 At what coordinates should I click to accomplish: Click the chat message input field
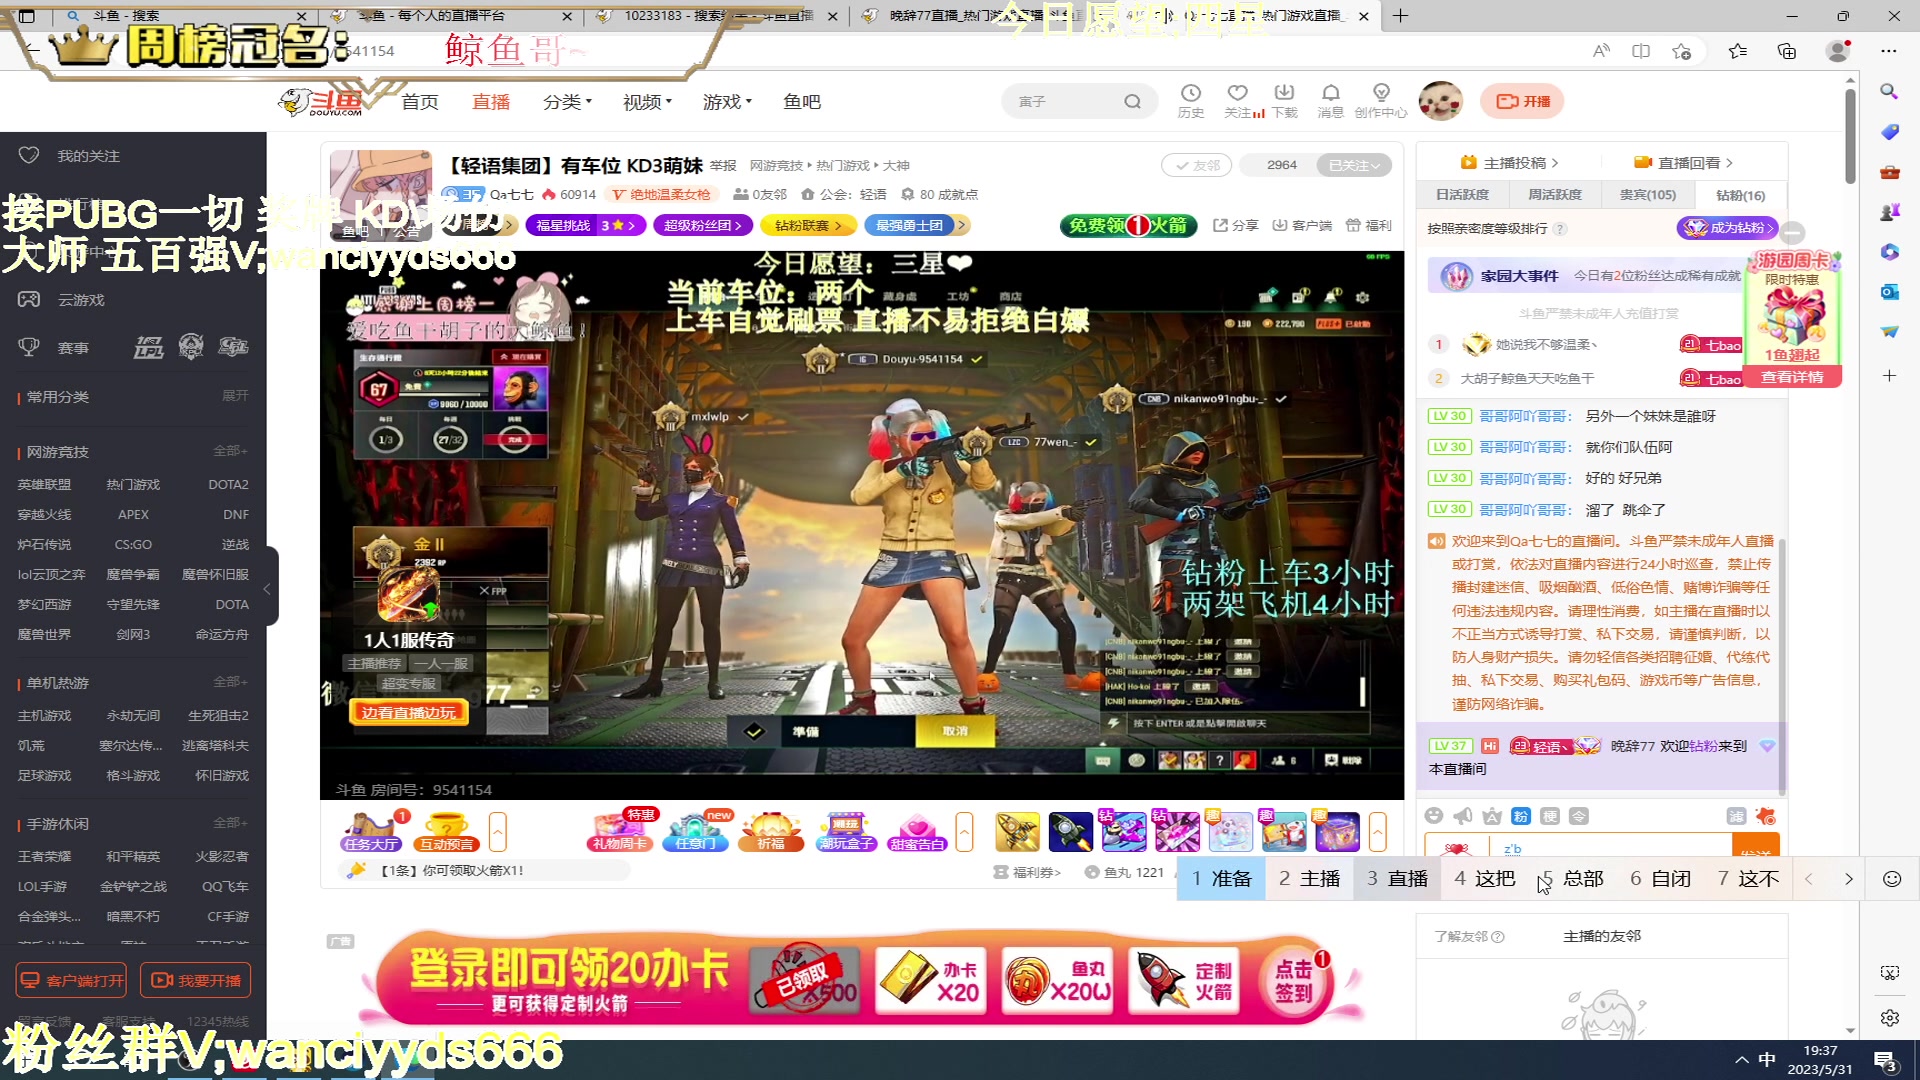pyautogui.click(x=1610, y=846)
